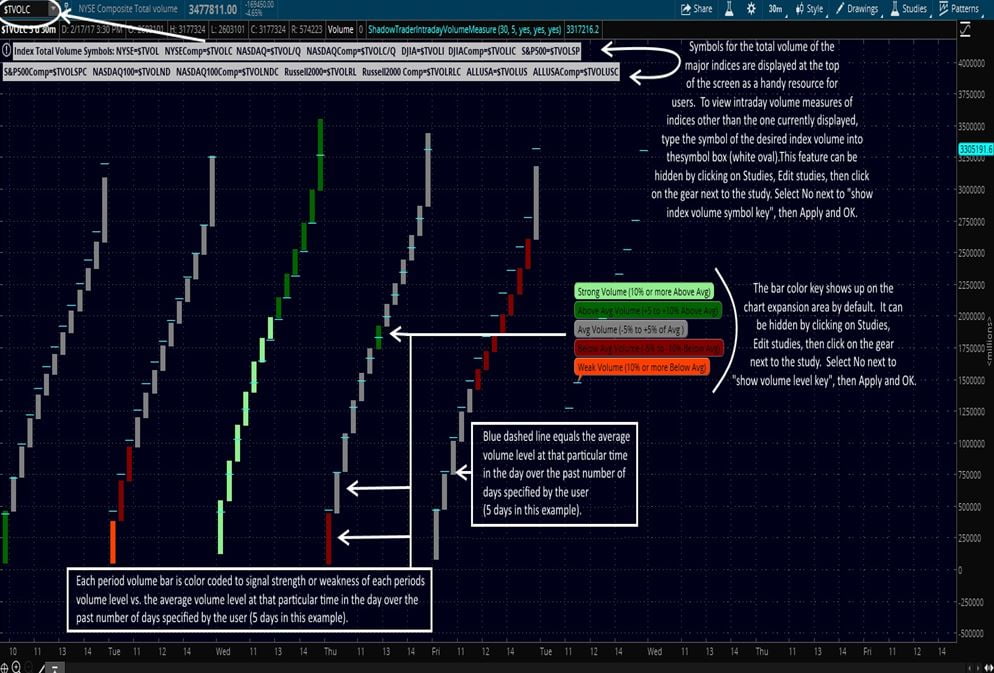Open the Patterns menu
The width and height of the screenshot is (994, 673).
(x=959, y=9)
